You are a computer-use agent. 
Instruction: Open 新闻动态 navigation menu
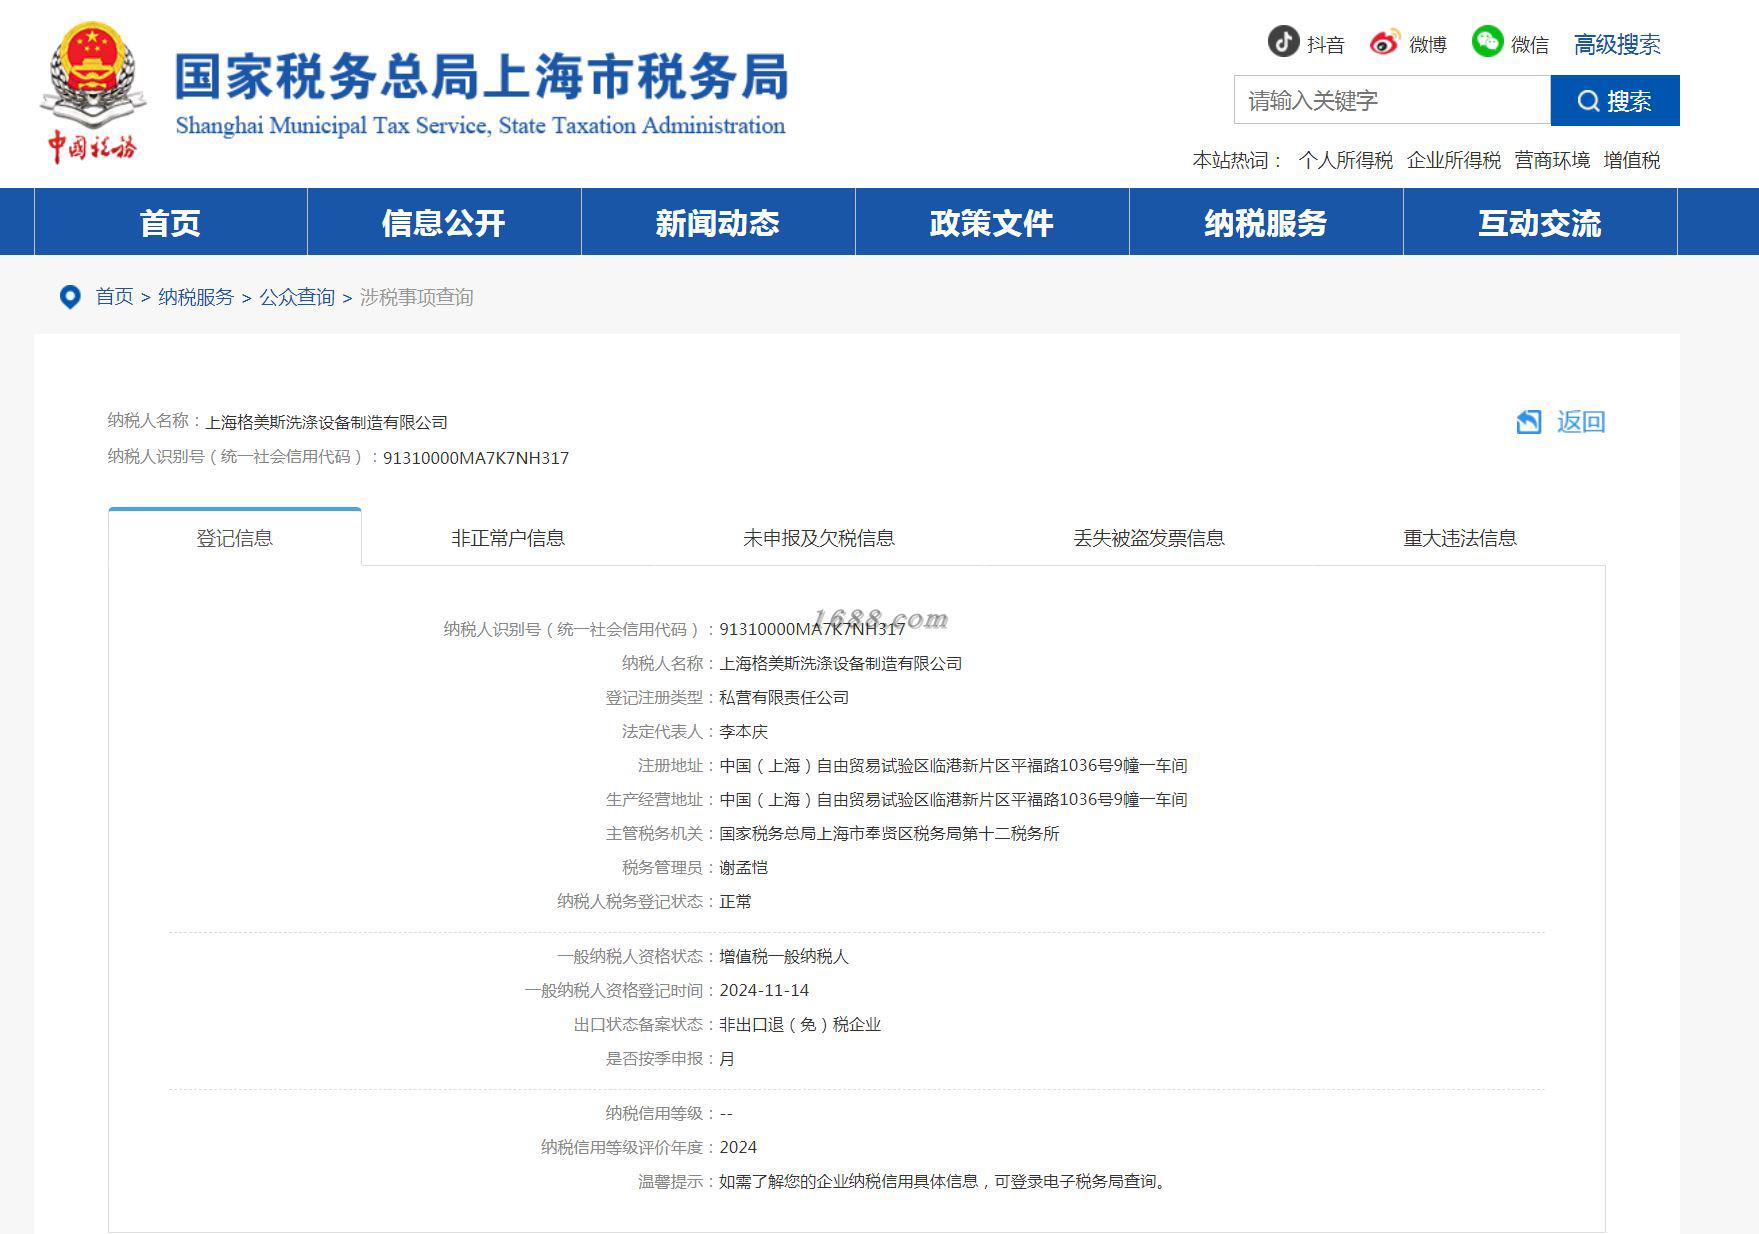(718, 222)
